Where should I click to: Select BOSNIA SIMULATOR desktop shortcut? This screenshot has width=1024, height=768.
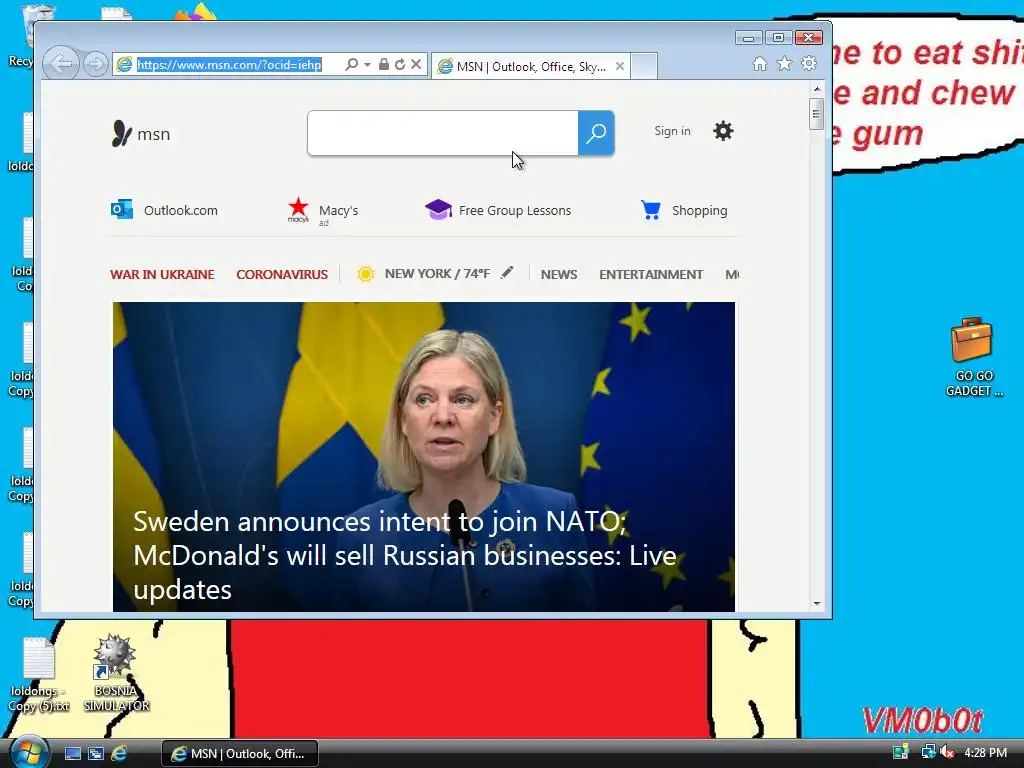point(116,673)
